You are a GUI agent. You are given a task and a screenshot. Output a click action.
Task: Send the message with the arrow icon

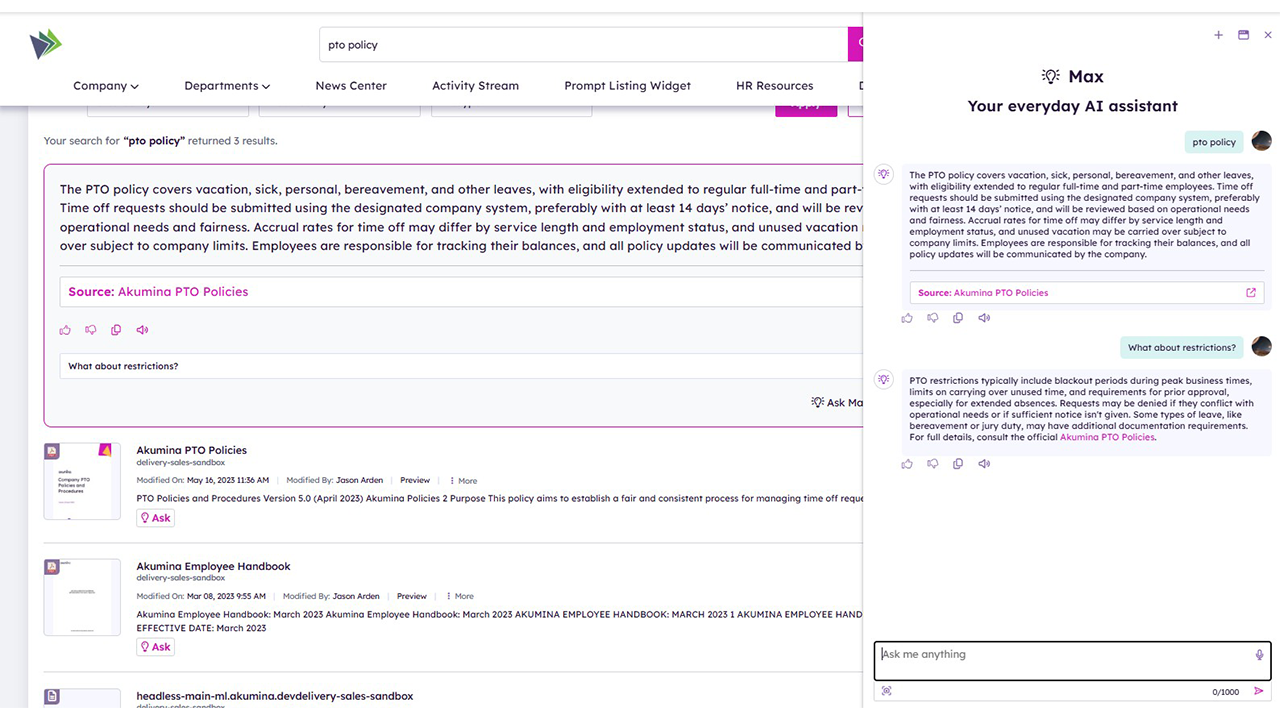[x=1259, y=691]
